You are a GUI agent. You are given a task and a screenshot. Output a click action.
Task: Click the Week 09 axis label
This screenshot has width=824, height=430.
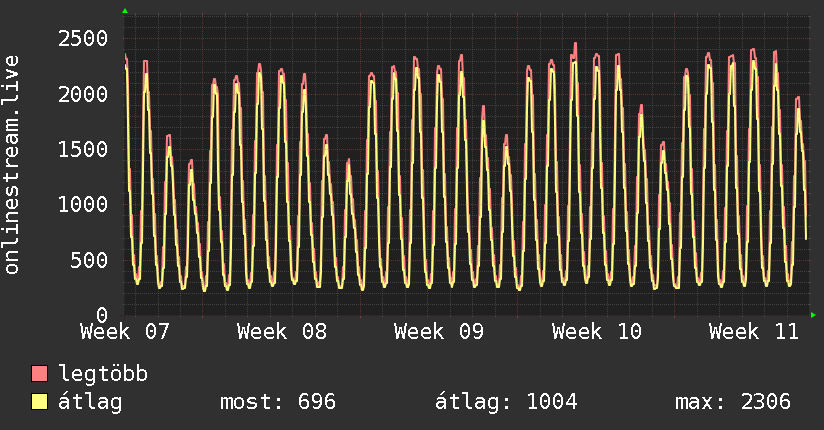[439, 332]
